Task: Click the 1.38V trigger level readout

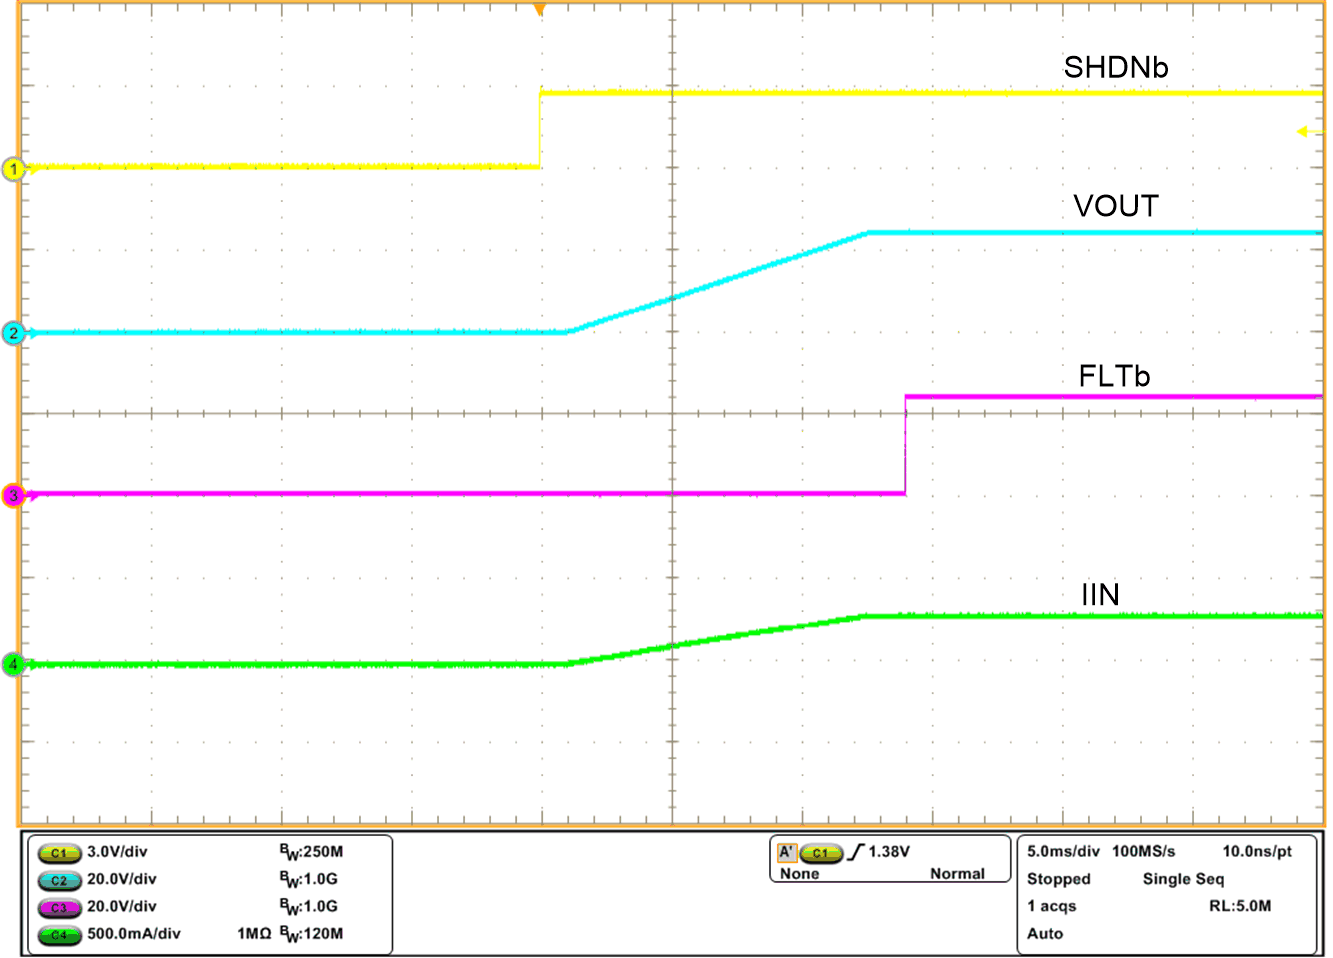Action: coord(889,852)
